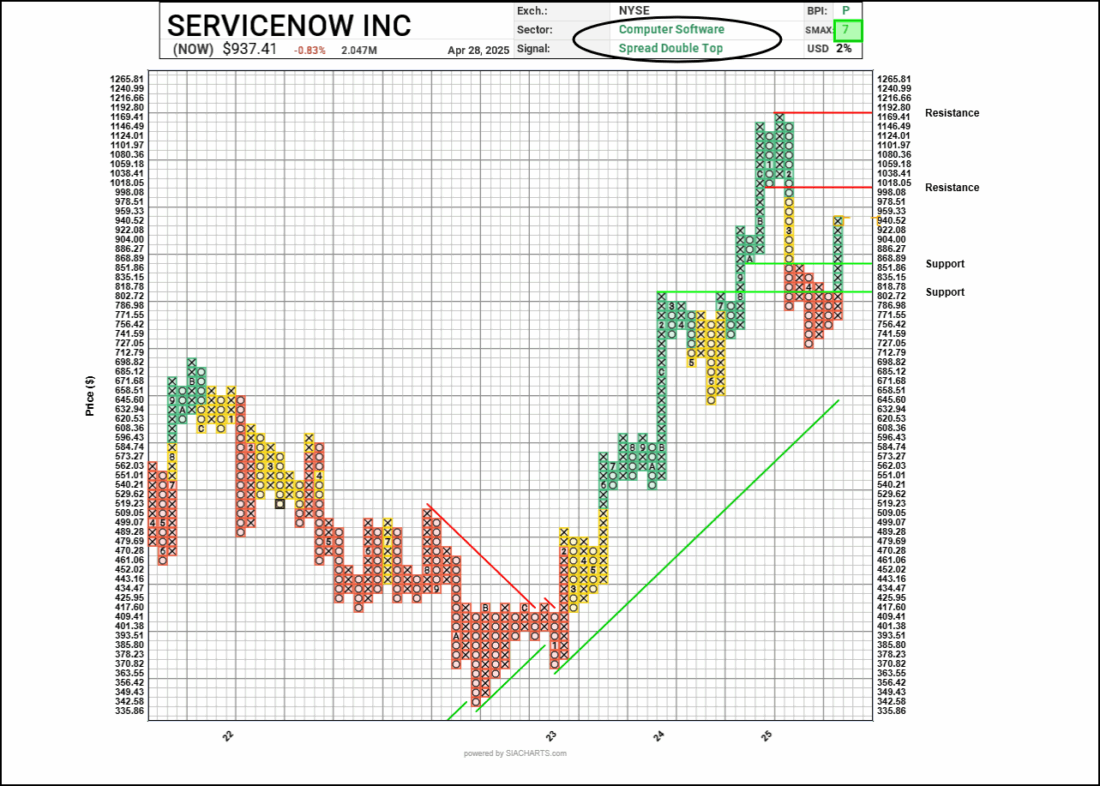The width and height of the screenshot is (1100, 786).
Task: Select the NYSE exchange value
Action: [x=633, y=11]
